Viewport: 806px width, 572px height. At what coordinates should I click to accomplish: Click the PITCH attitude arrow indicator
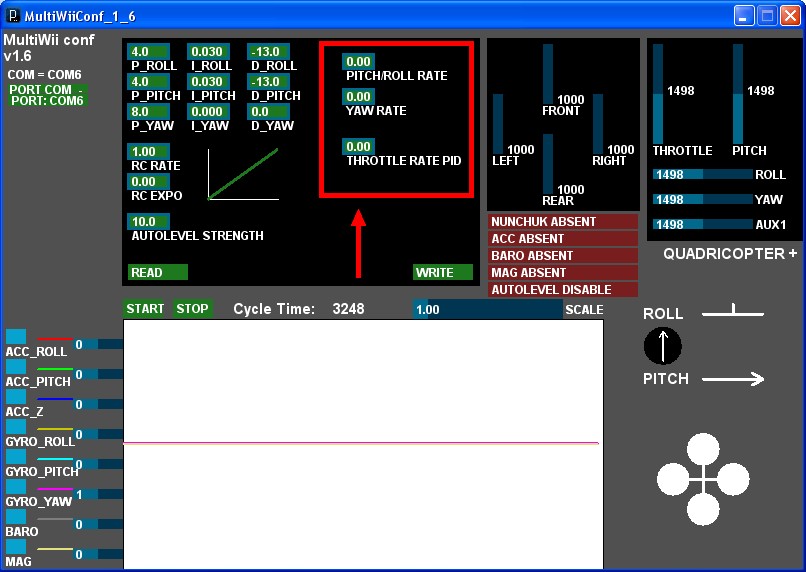(733, 380)
